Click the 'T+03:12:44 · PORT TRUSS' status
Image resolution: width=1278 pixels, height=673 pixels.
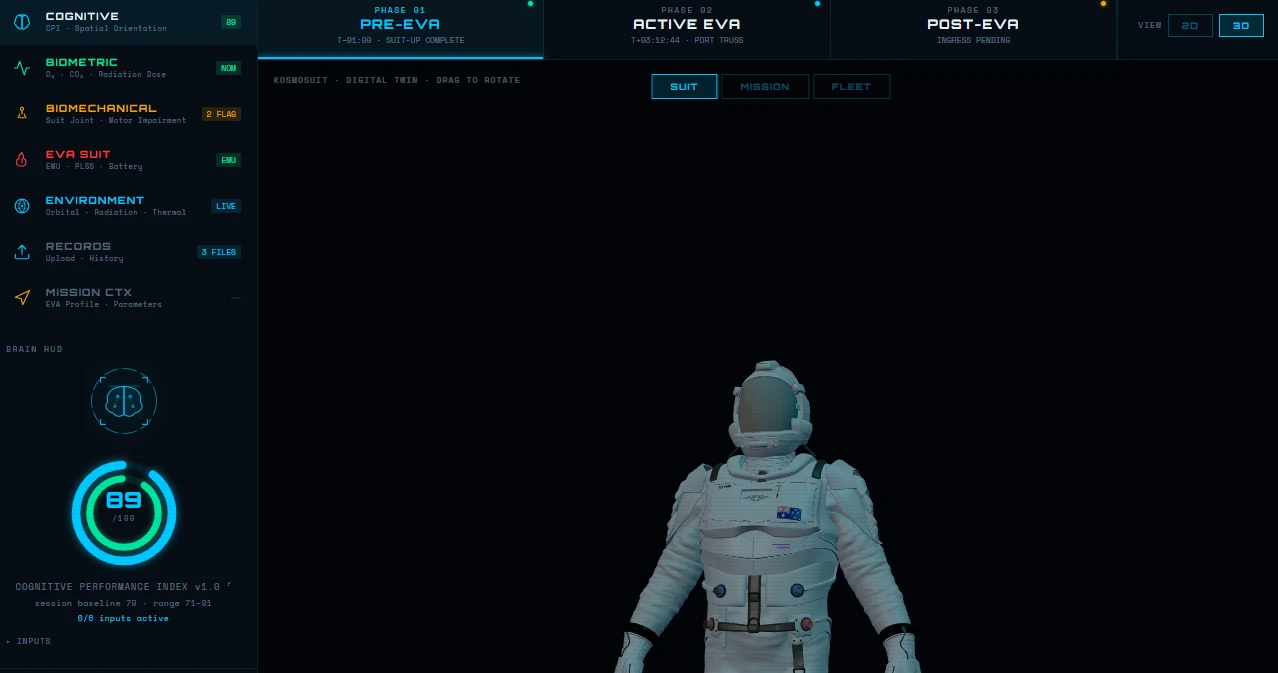(x=687, y=41)
